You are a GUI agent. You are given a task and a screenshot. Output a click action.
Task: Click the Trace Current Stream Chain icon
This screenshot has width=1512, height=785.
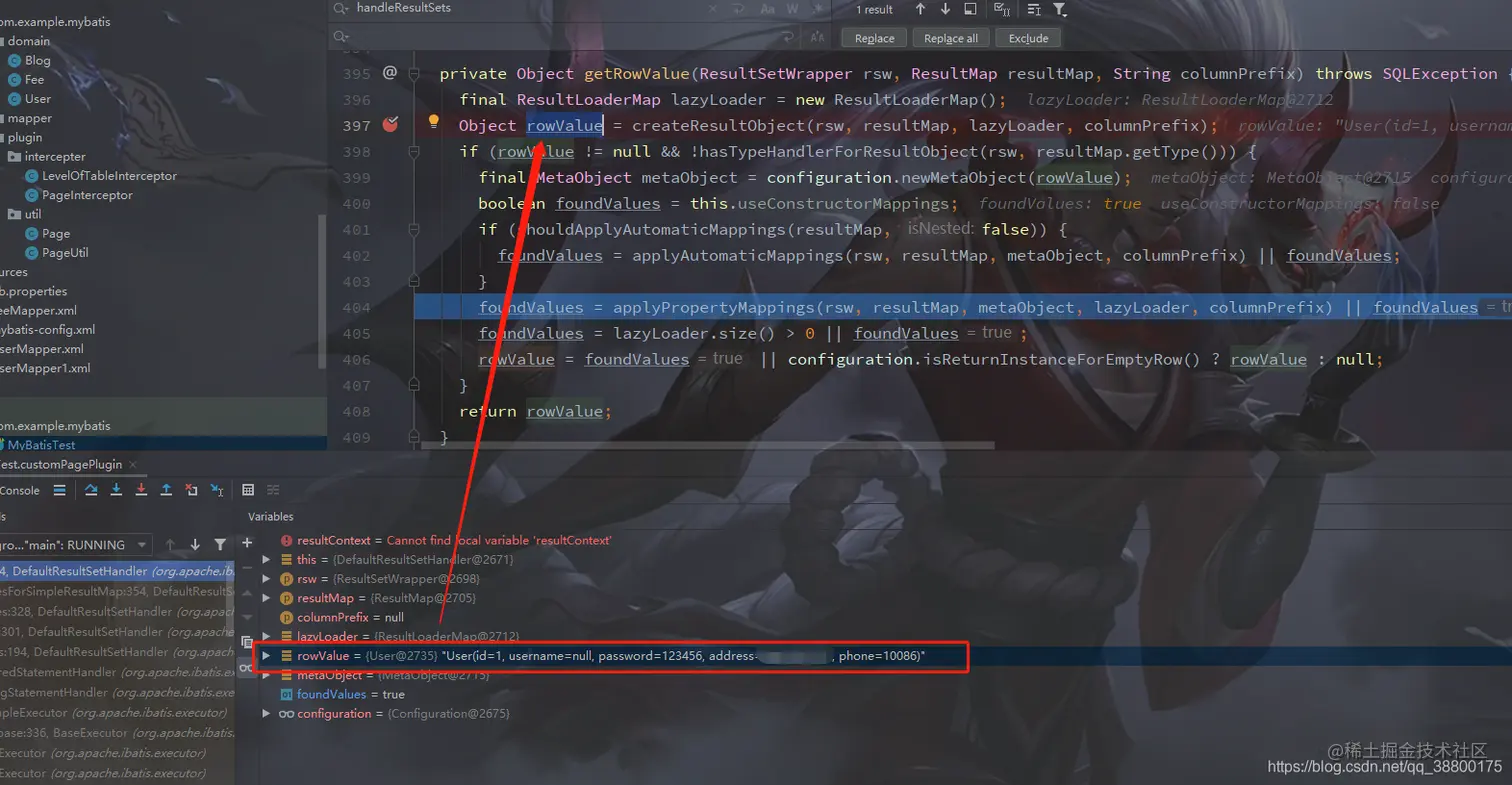pos(273,490)
